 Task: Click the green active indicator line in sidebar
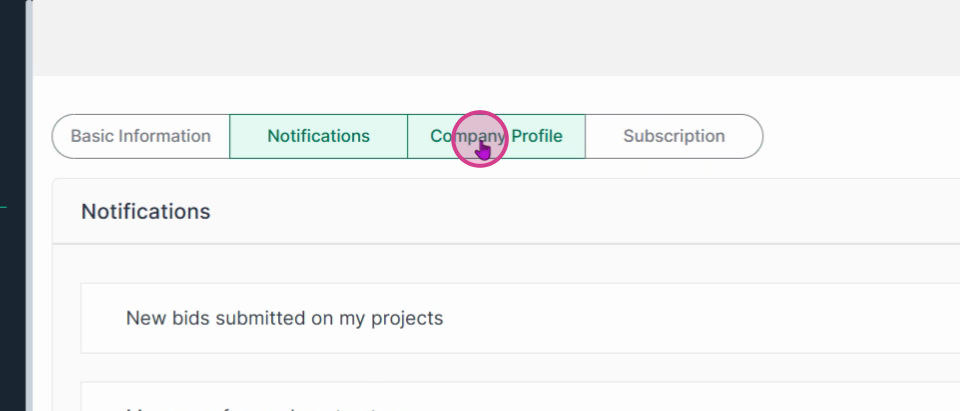pyautogui.click(x=3, y=207)
